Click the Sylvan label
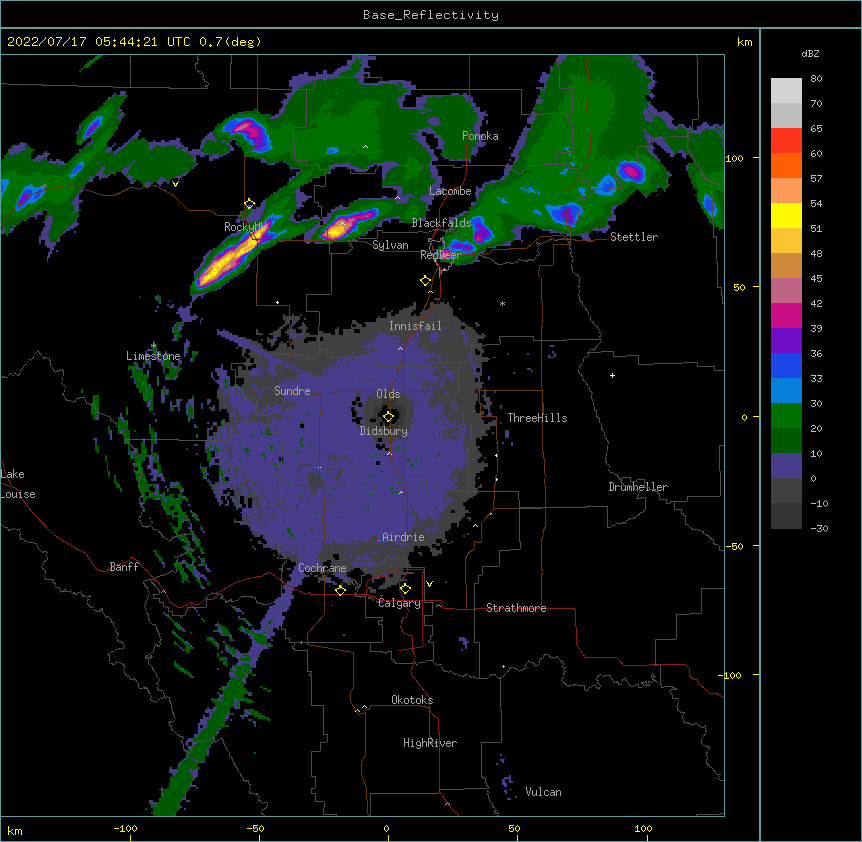This screenshot has height=842, width=862. click(x=390, y=245)
